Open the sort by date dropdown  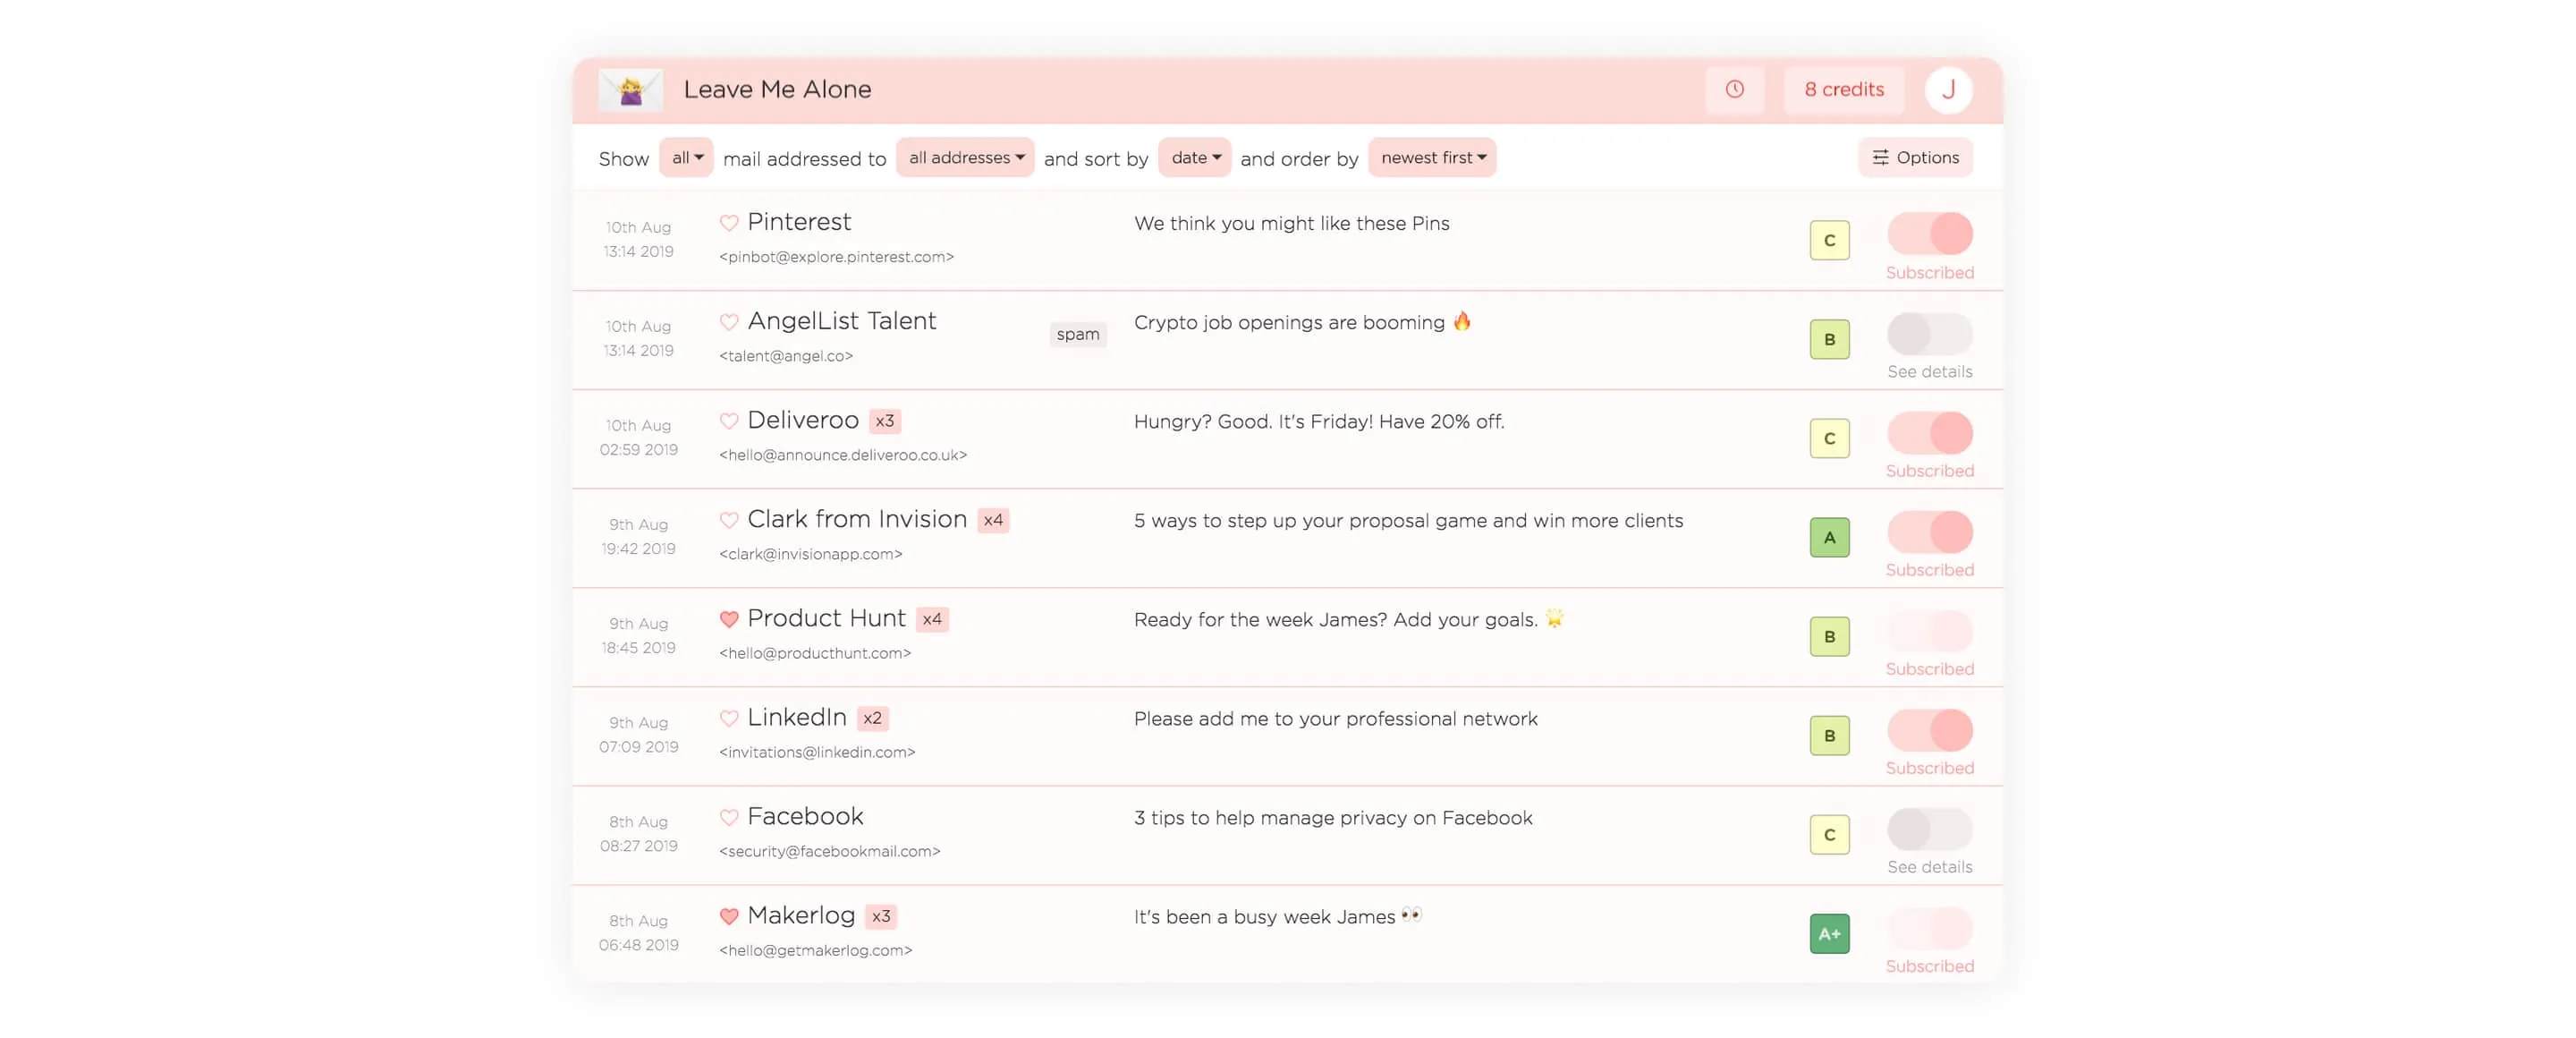[x=1194, y=158]
